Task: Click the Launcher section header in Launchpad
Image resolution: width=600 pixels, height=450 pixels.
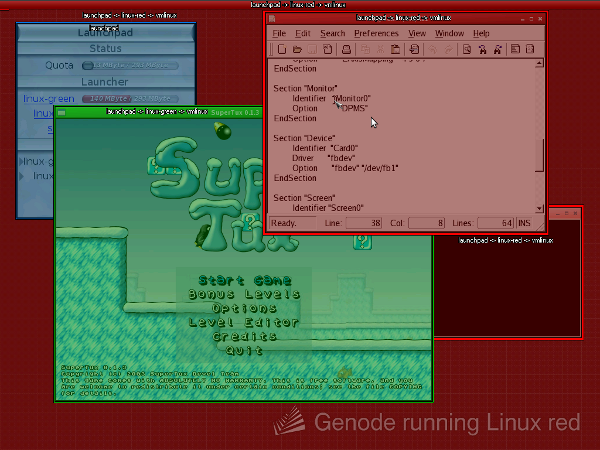Action: [106, 82]
